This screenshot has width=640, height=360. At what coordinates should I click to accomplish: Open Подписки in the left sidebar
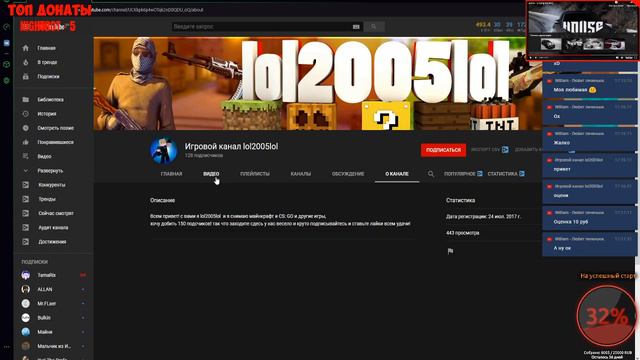pyautogui.click(x=48, y=77)
